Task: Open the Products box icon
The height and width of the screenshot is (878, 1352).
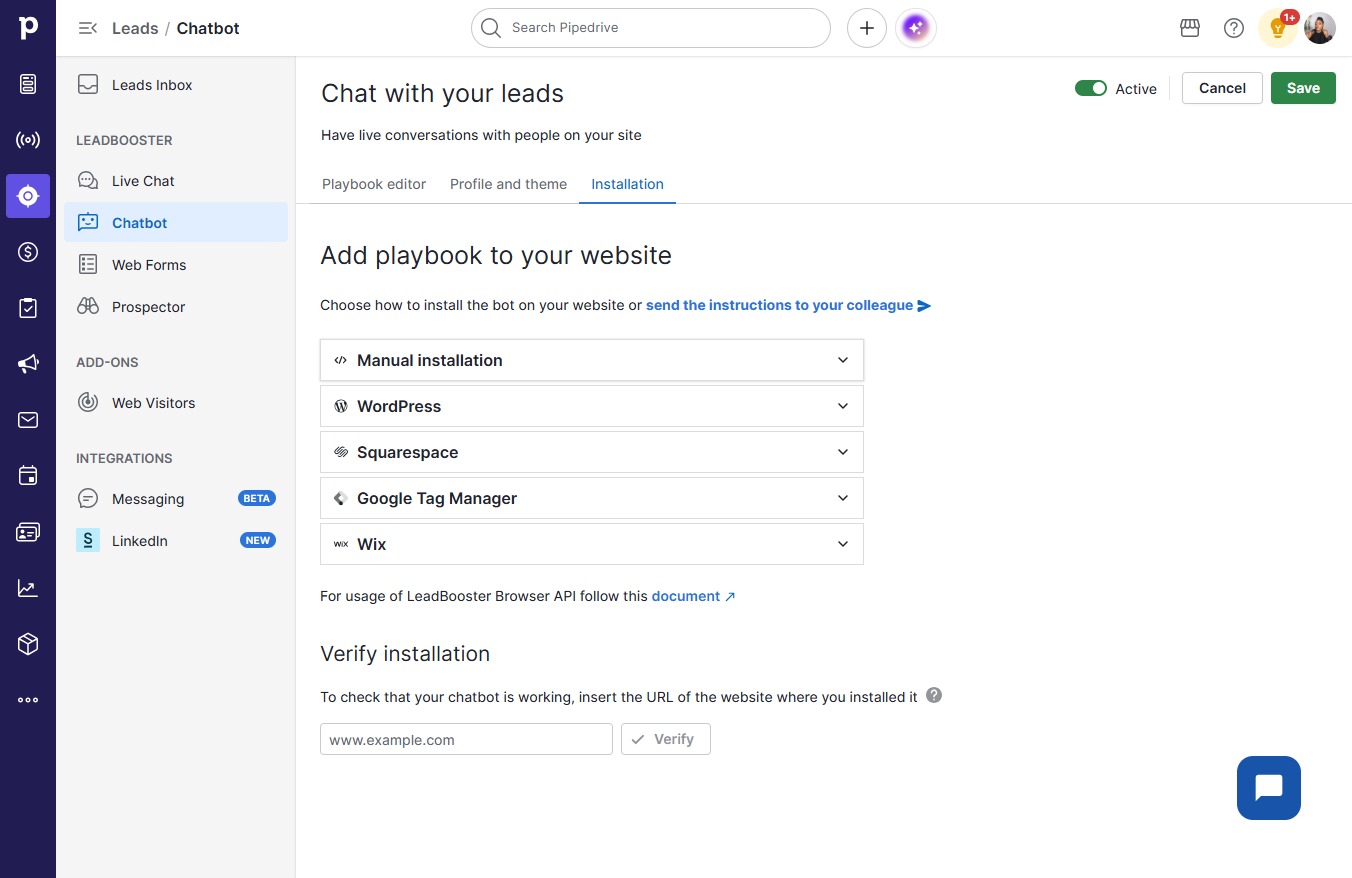Action: 28,644
